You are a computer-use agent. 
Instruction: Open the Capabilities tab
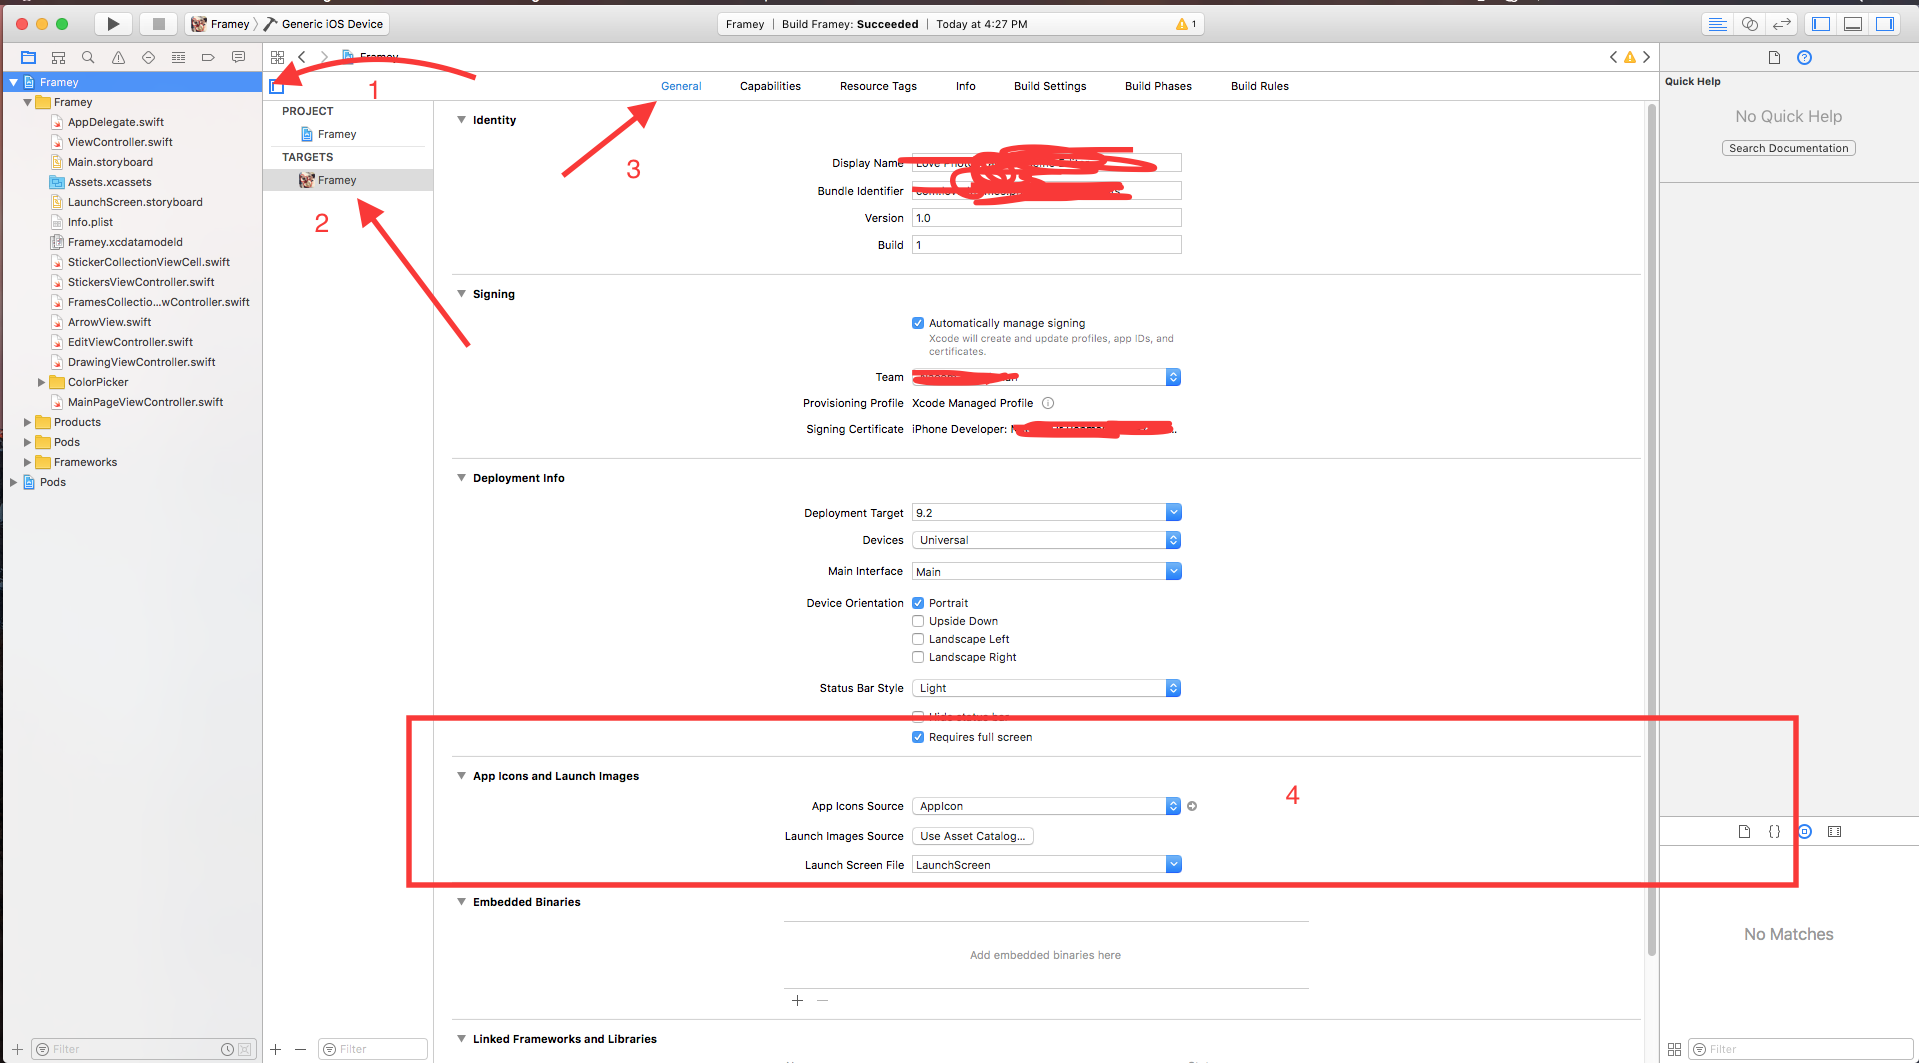(769, 86)
